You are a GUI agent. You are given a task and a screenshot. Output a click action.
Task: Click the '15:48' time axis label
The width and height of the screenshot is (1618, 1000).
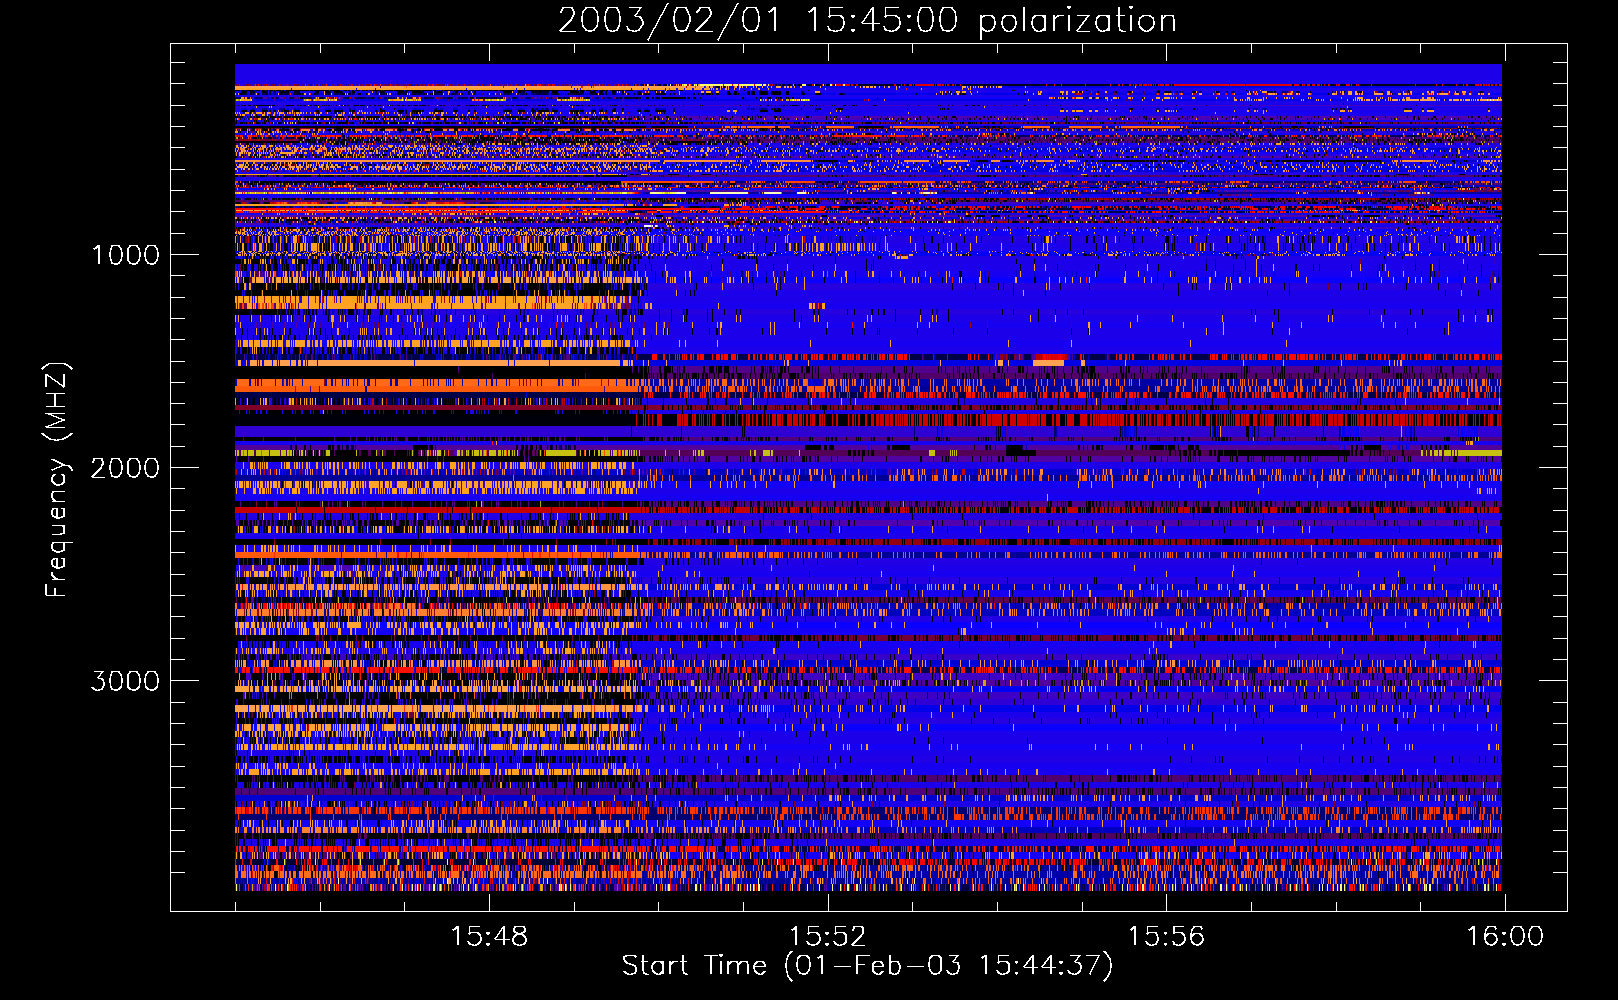[x=489, y=937]
